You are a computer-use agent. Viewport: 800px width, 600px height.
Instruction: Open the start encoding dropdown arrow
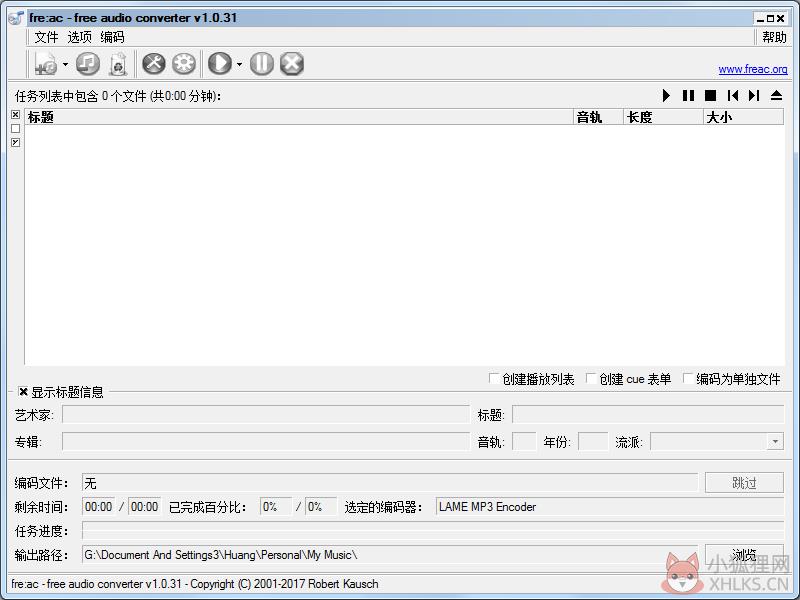point(239,64)
